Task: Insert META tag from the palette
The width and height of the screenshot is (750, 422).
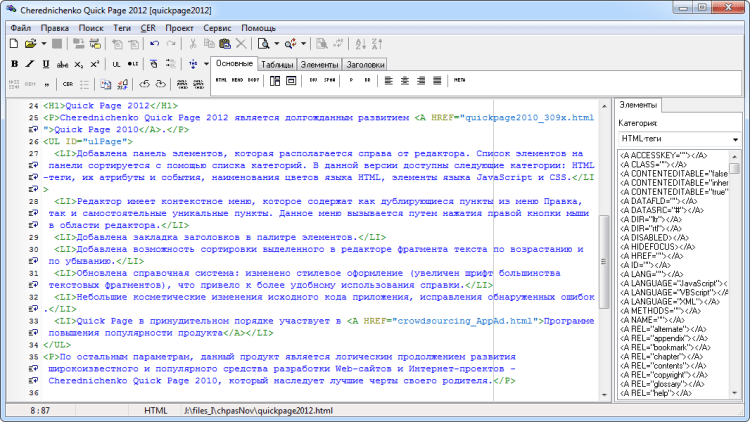Action: coord(459,80)
